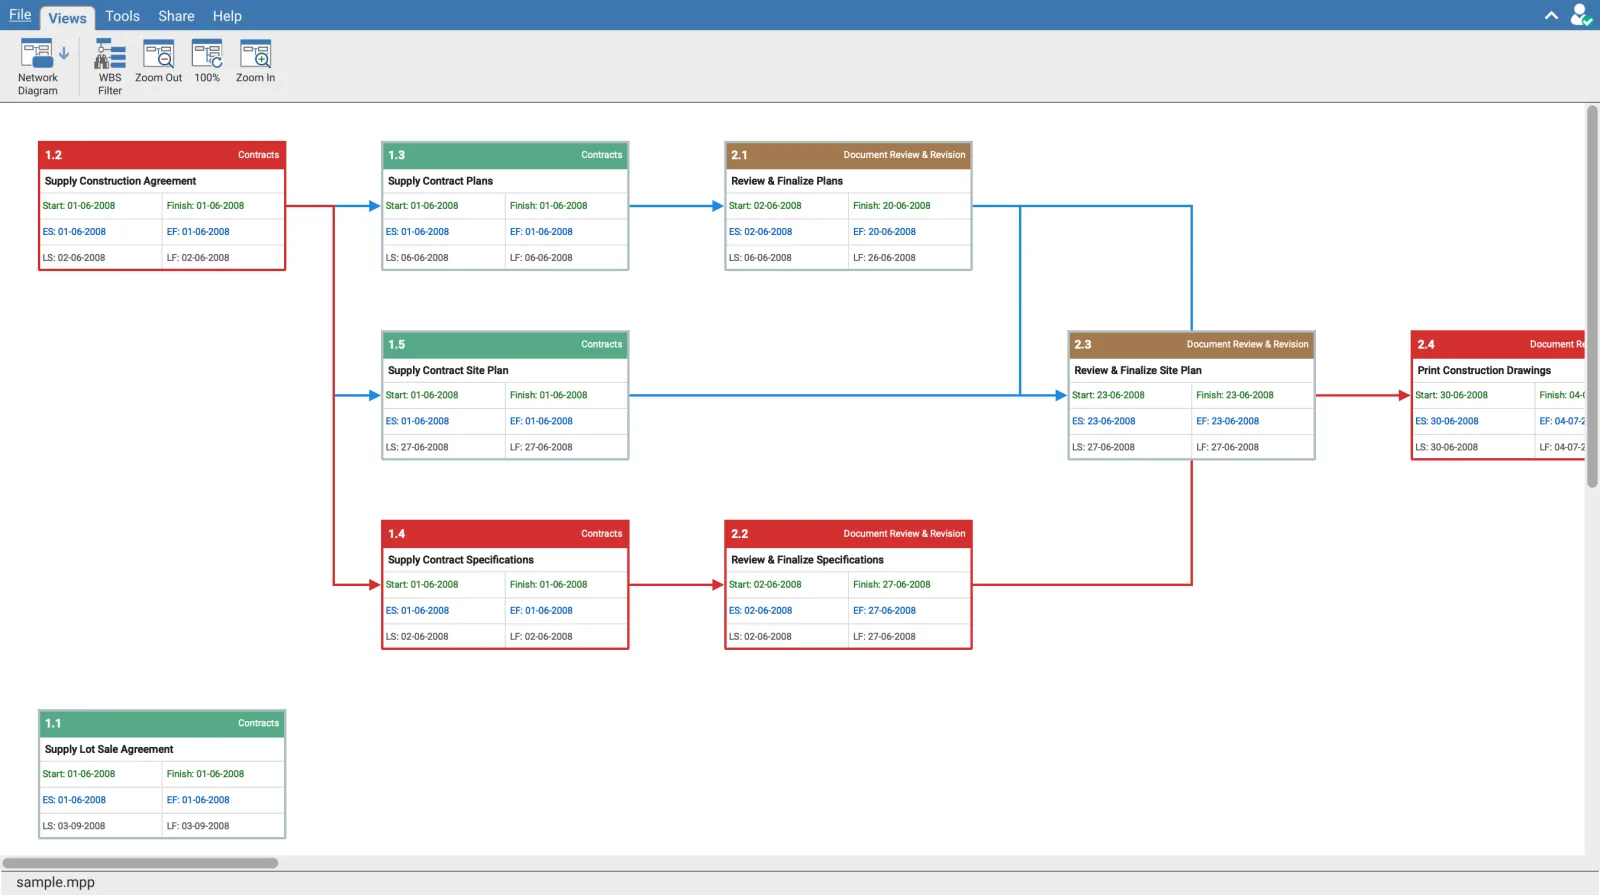Image resolution: width=1600 pixels, height=895 pixels.
Task: Click 'LS: 03-09-2008' in task 1.1
Action: pyautogui.click(x=74, y=826)
